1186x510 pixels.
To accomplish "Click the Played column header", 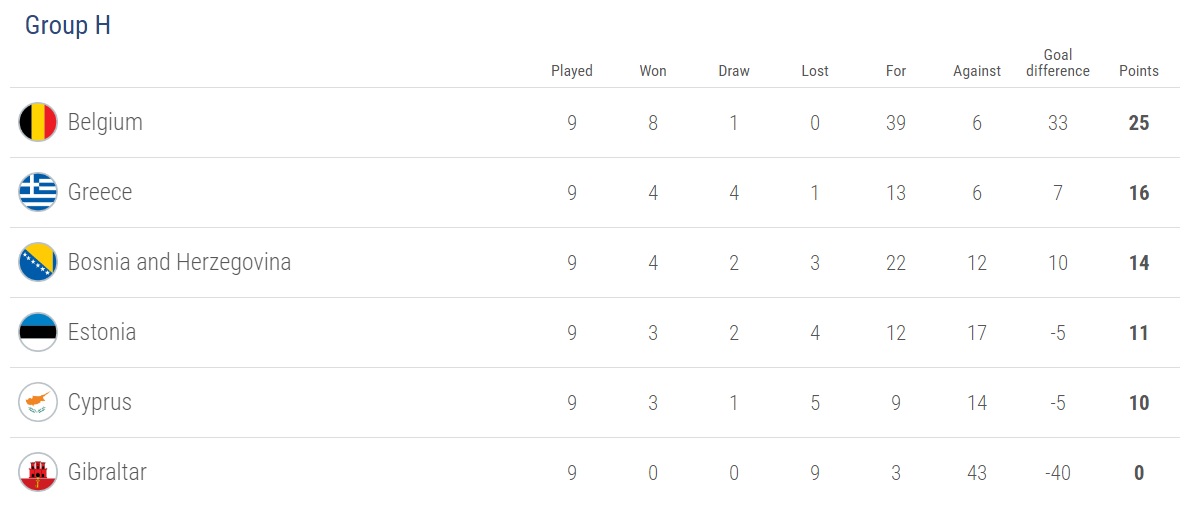I will tap(572, 71).
